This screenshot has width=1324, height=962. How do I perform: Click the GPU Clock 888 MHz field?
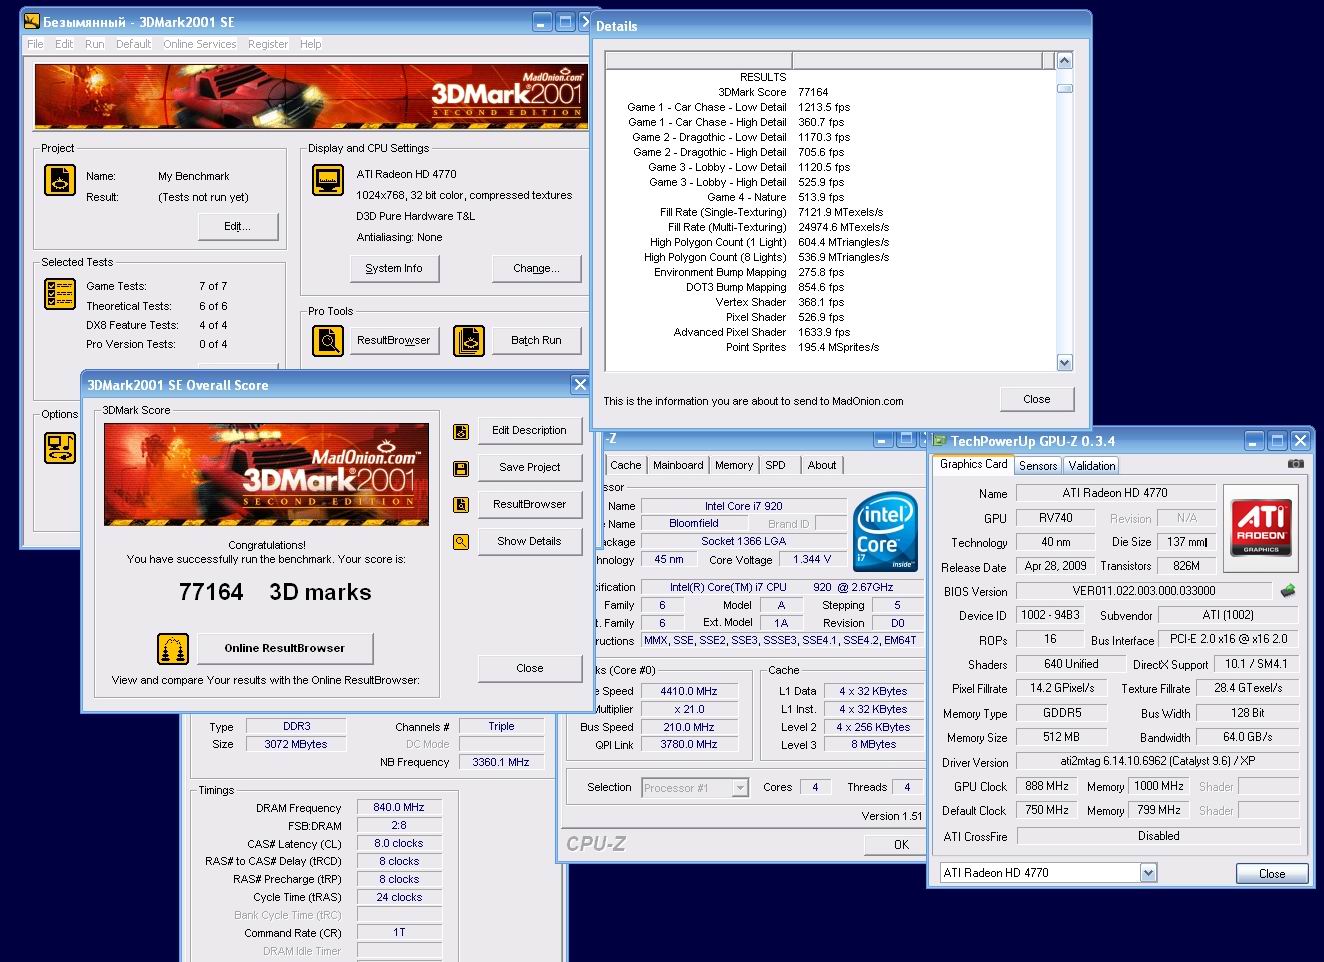point(1047,787)
